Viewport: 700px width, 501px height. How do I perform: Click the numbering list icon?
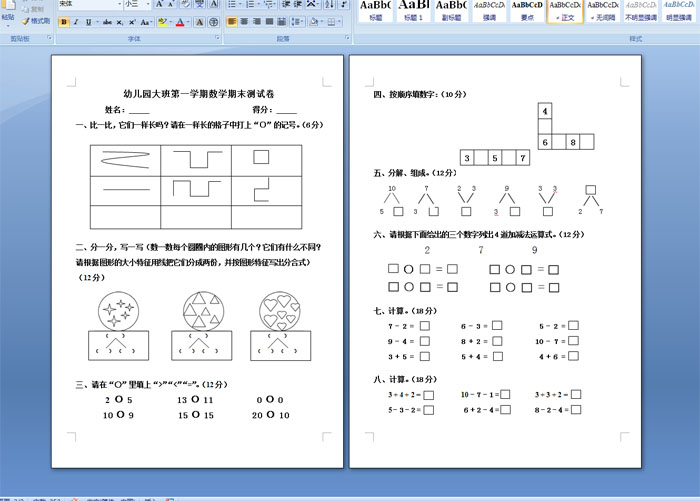pos(252,4)
